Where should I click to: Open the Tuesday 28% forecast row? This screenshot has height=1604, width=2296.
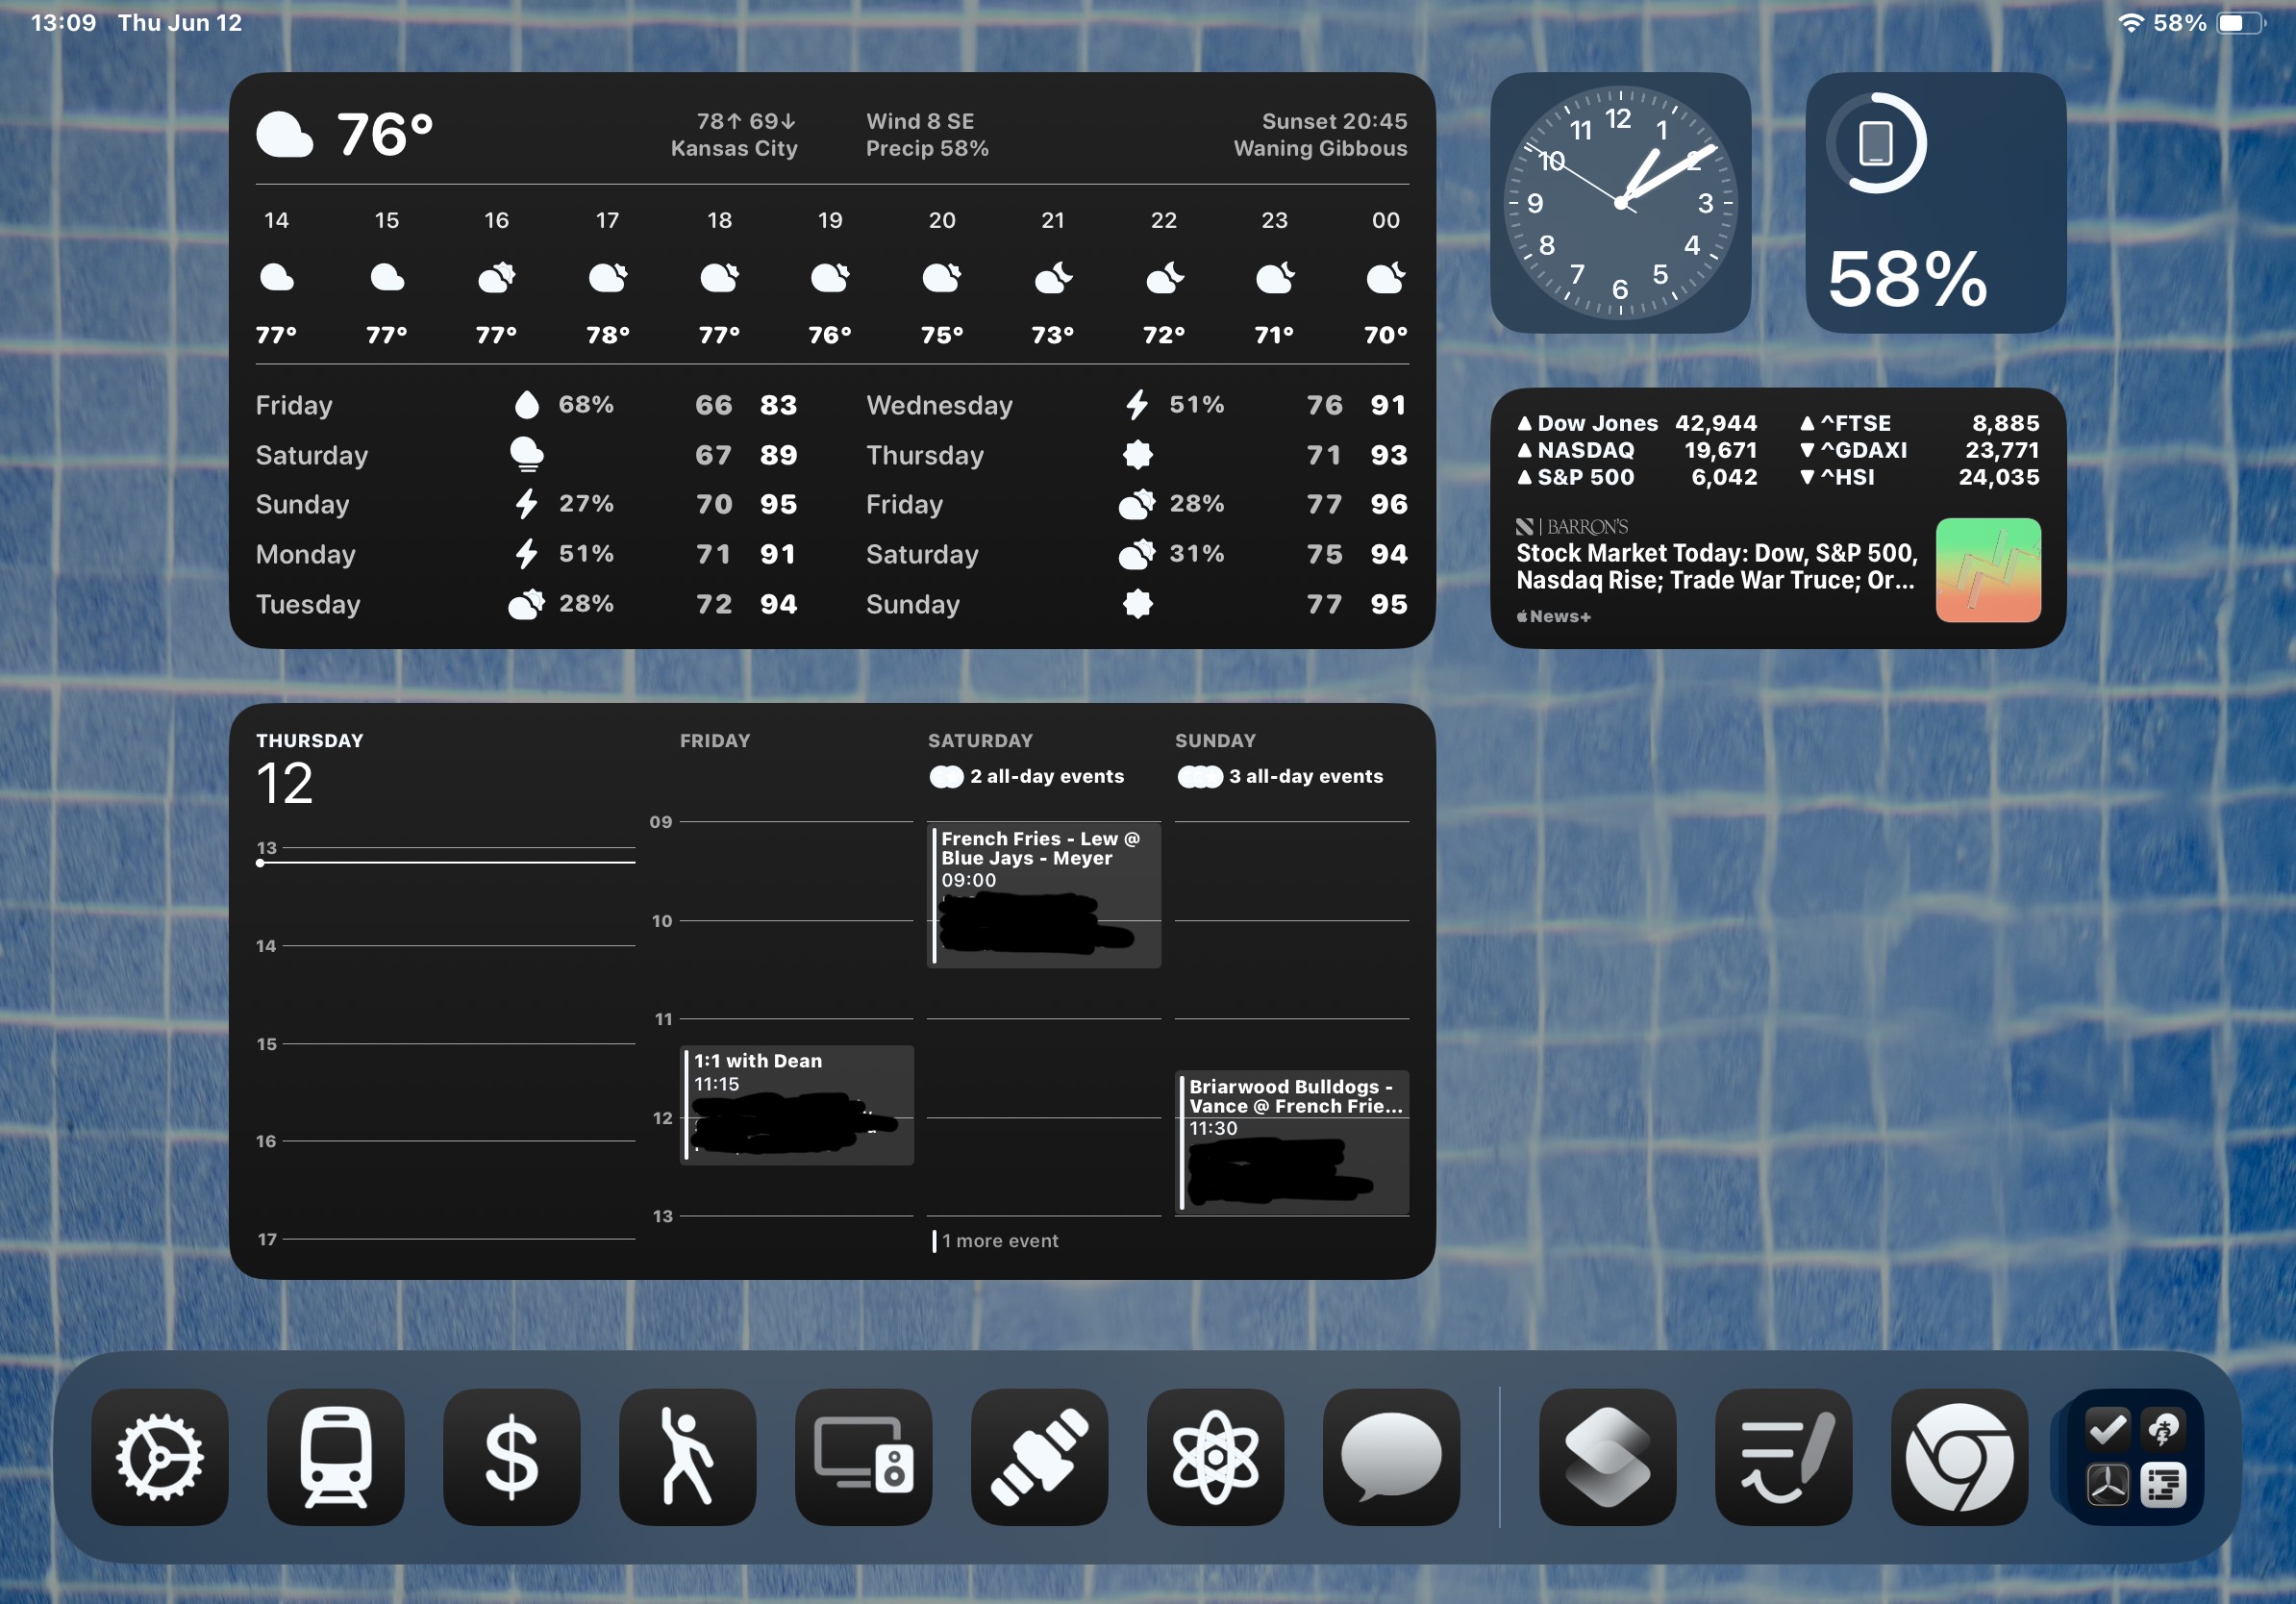(x=527, y=604)
